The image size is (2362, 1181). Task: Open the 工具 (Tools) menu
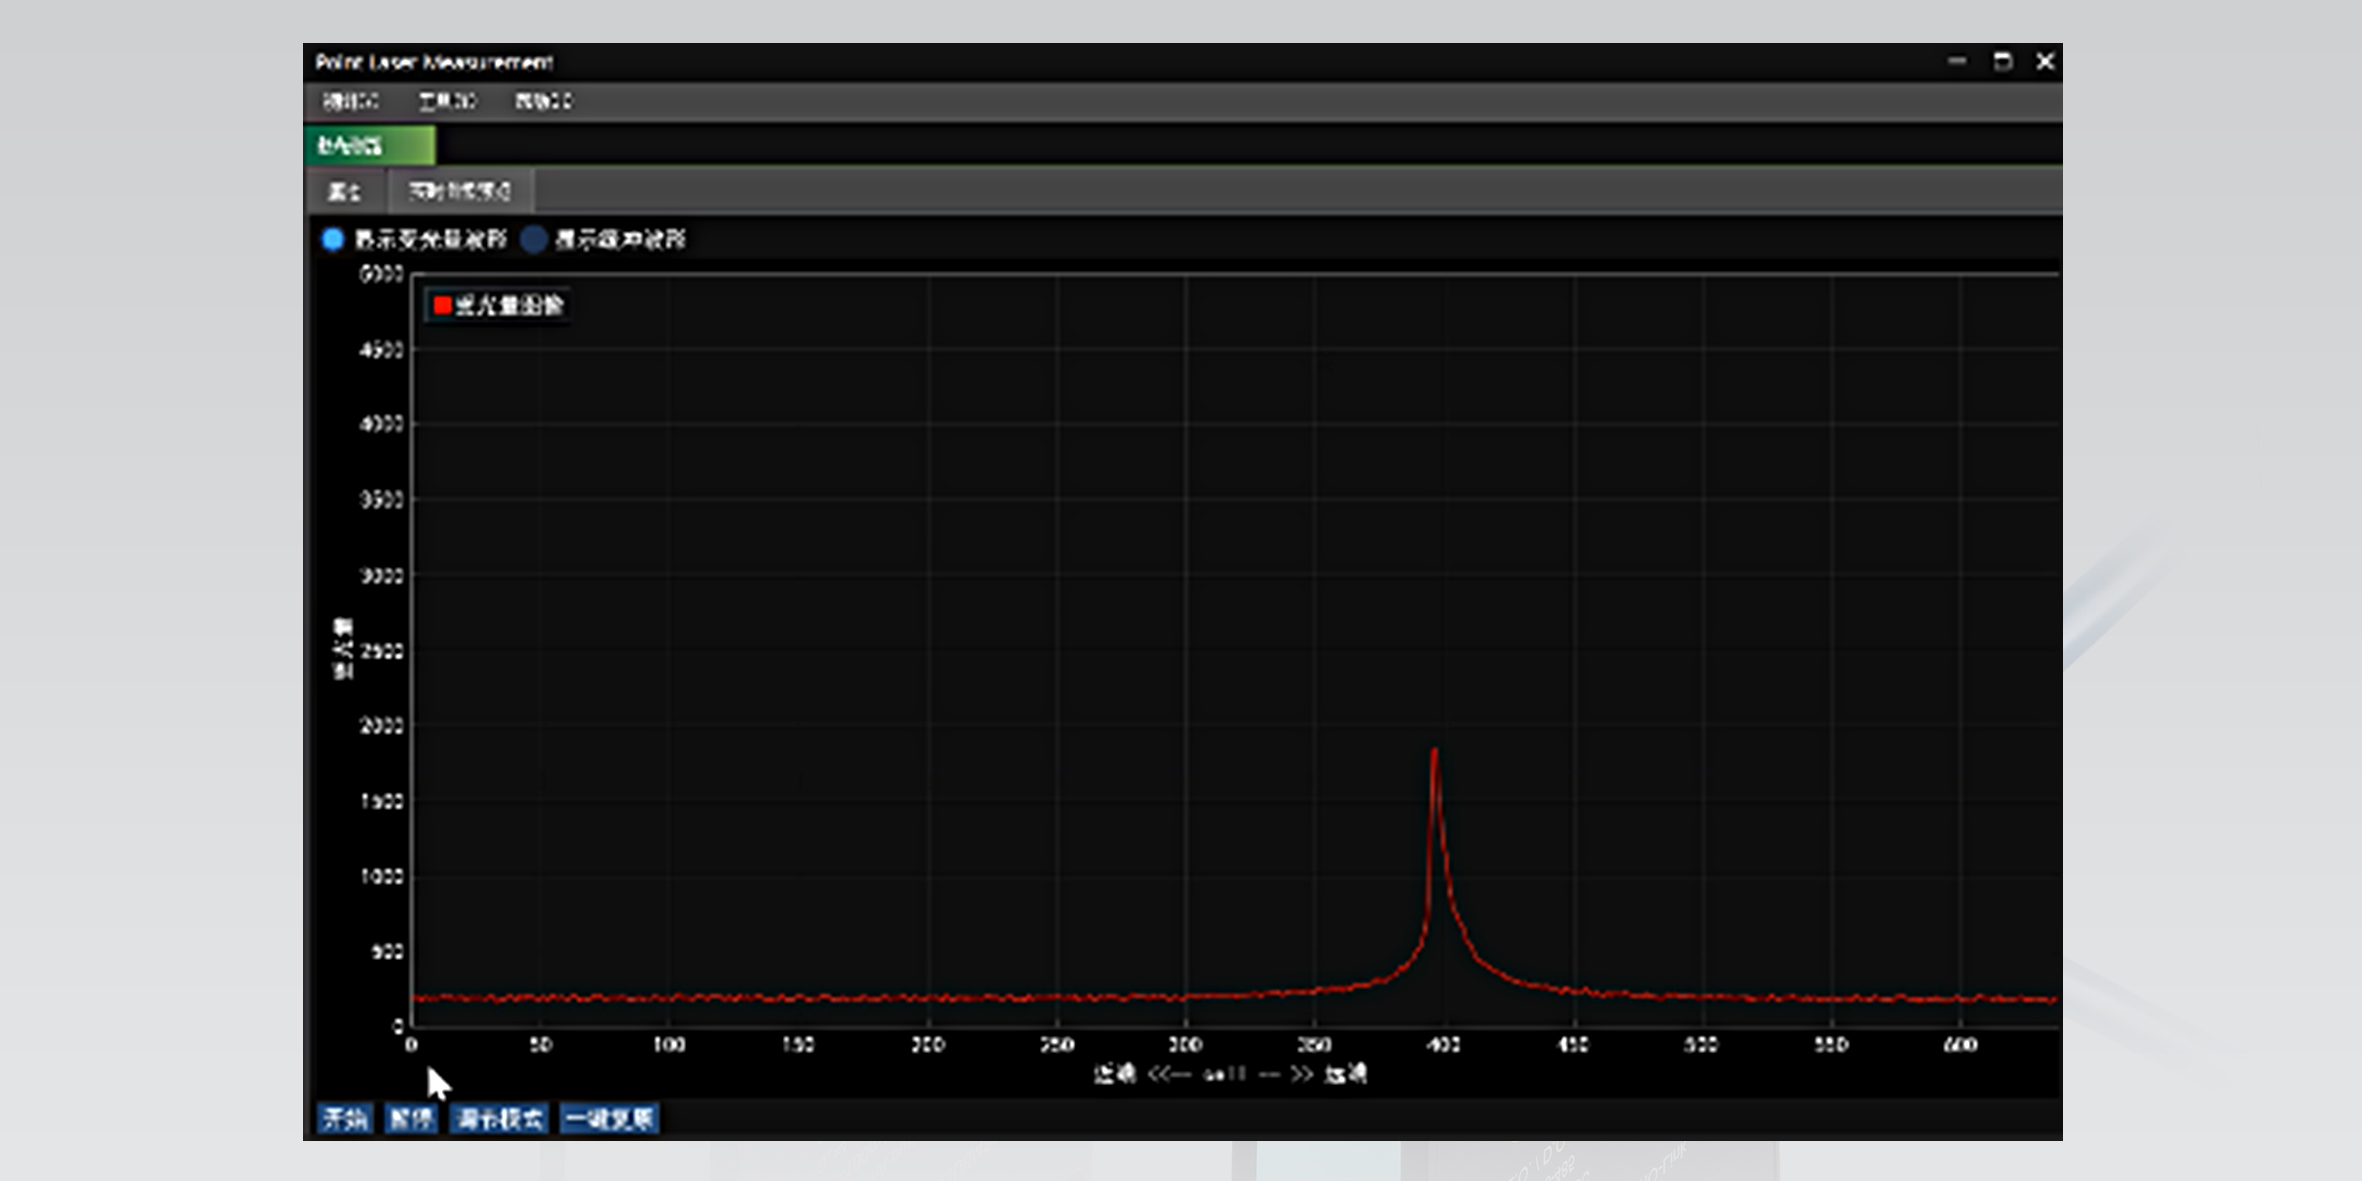447,101
